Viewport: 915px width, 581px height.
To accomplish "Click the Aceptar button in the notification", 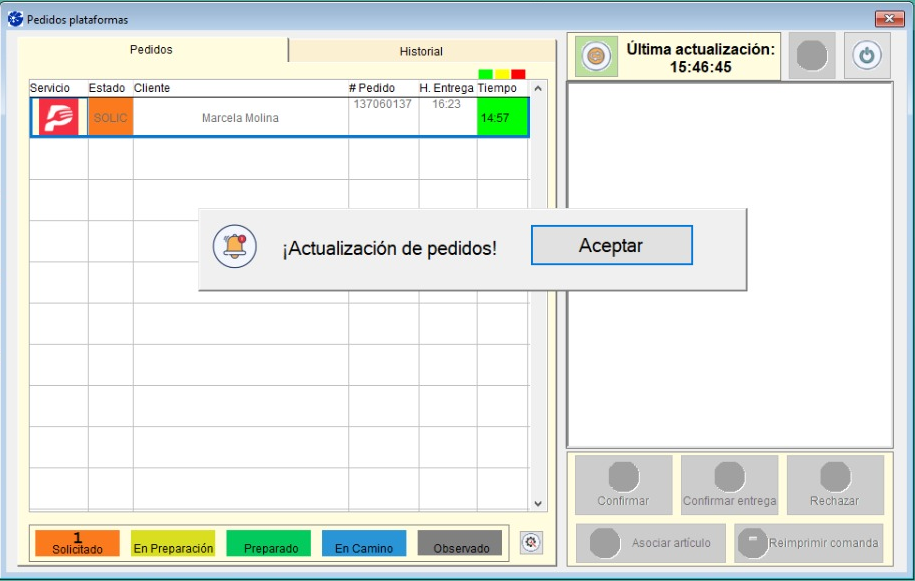I will coord(611,245).
